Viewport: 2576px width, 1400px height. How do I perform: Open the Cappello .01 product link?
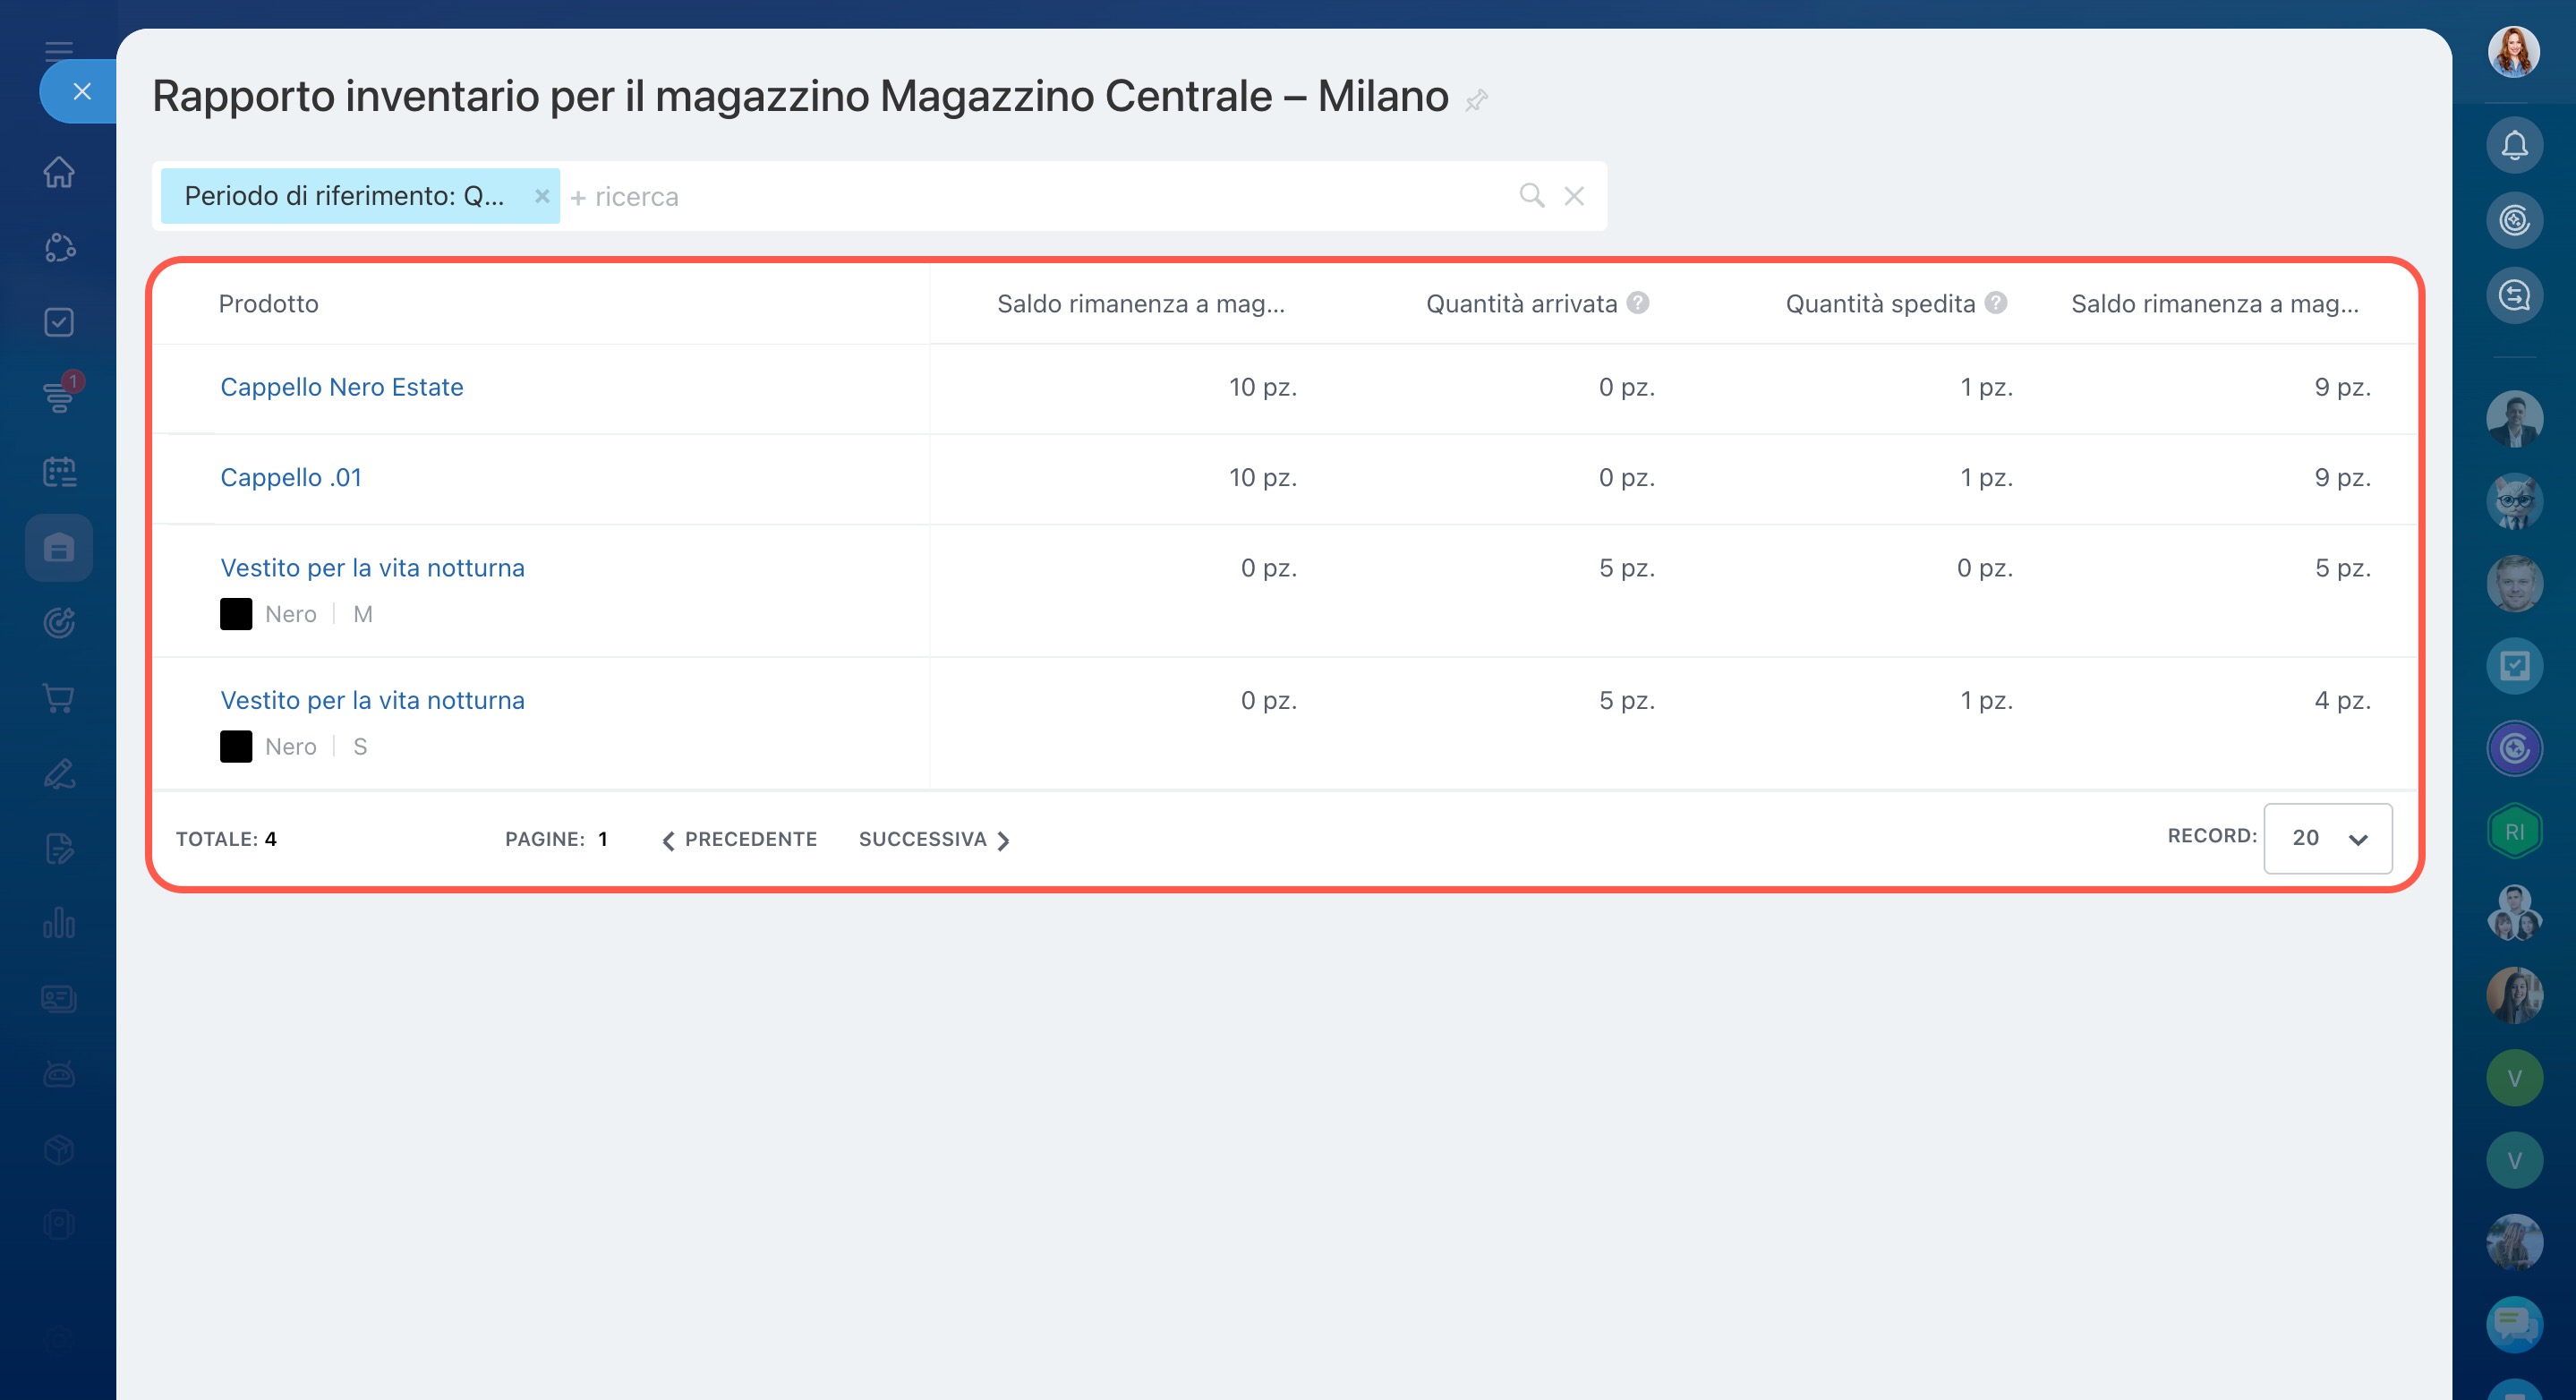pyautogui.click(x=290, y=477)
